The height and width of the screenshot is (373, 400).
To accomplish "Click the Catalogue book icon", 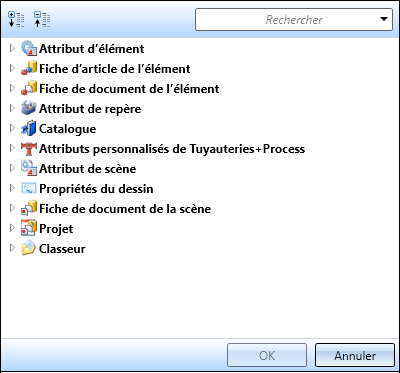I will click(x=29, y=129).
